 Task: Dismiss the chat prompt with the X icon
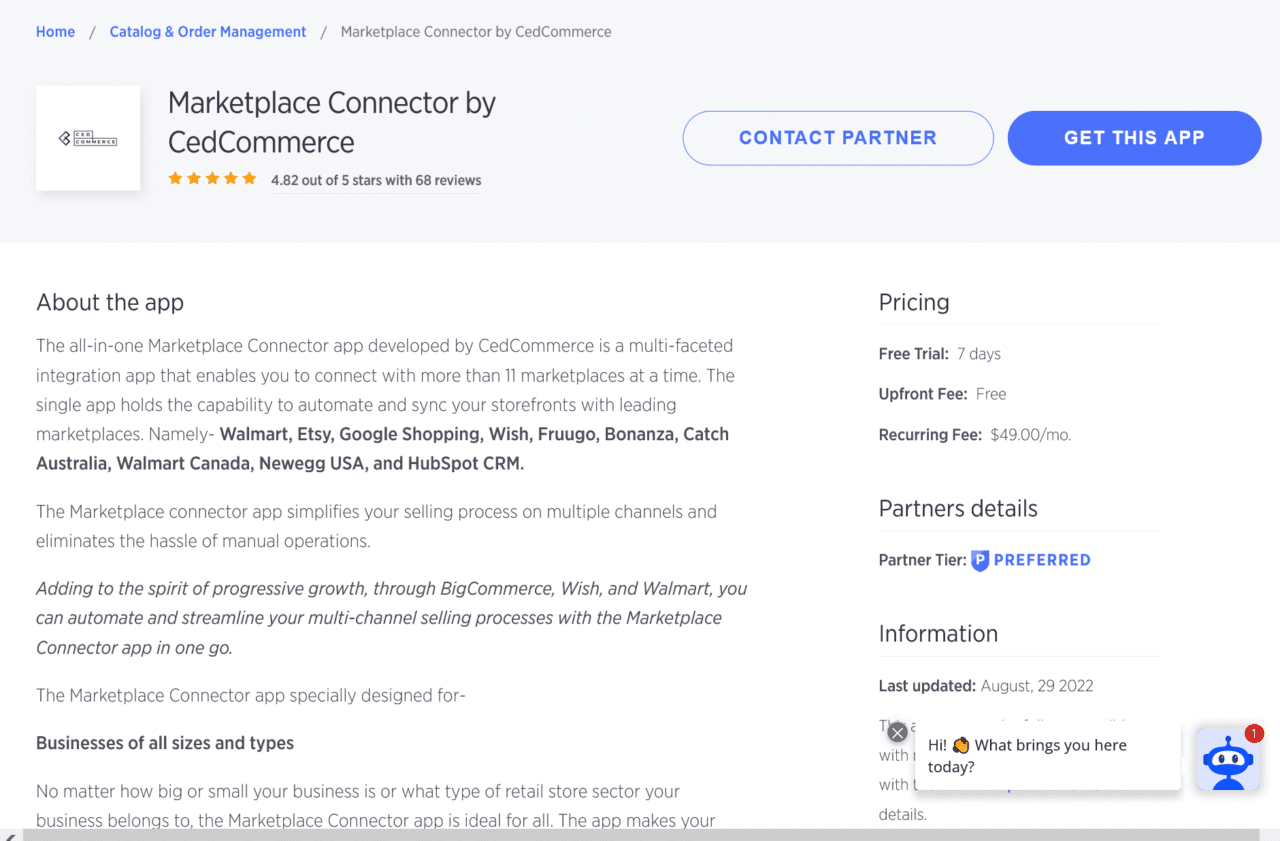click(x=897, y=732)
